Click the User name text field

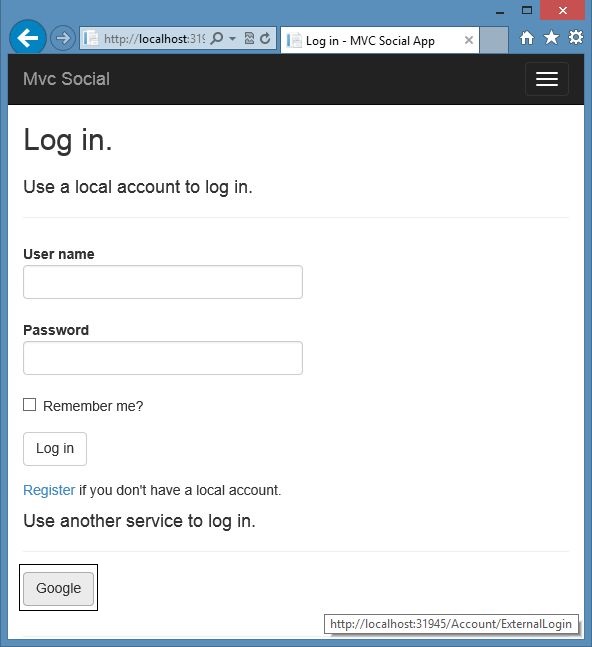(163, 282)
